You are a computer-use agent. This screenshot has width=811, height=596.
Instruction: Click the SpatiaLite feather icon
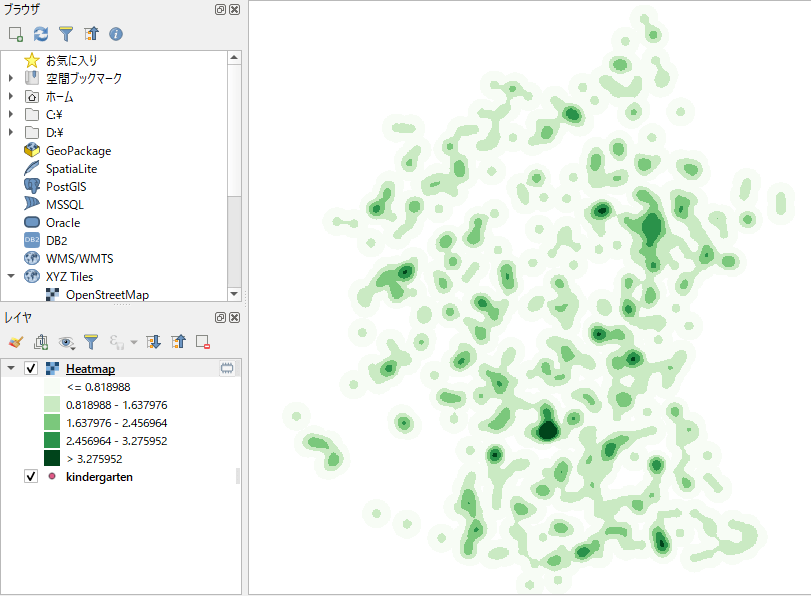[x=32, y=169]
